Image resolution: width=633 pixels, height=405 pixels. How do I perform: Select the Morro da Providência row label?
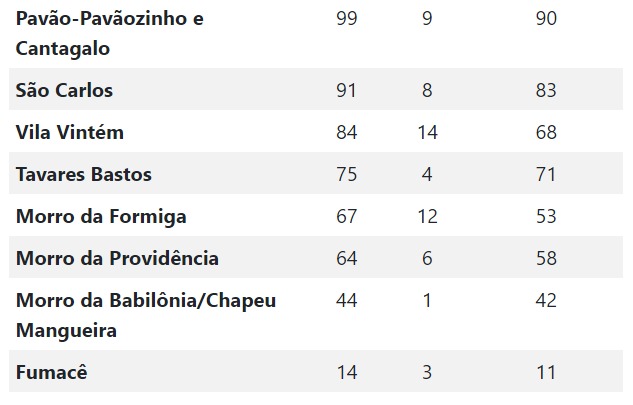117,258
